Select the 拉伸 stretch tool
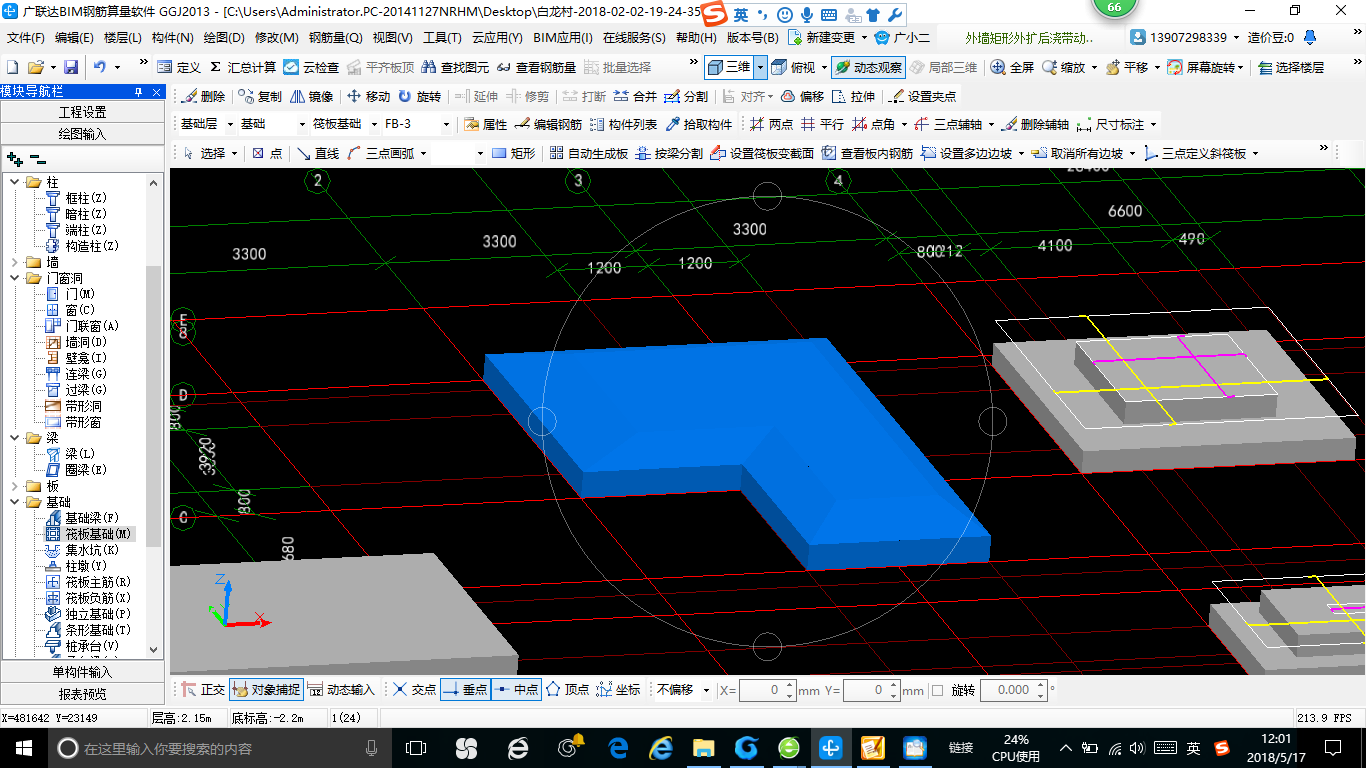Image resolution: width=1366 pixels, height=768 pixels. tap(853, 97)
